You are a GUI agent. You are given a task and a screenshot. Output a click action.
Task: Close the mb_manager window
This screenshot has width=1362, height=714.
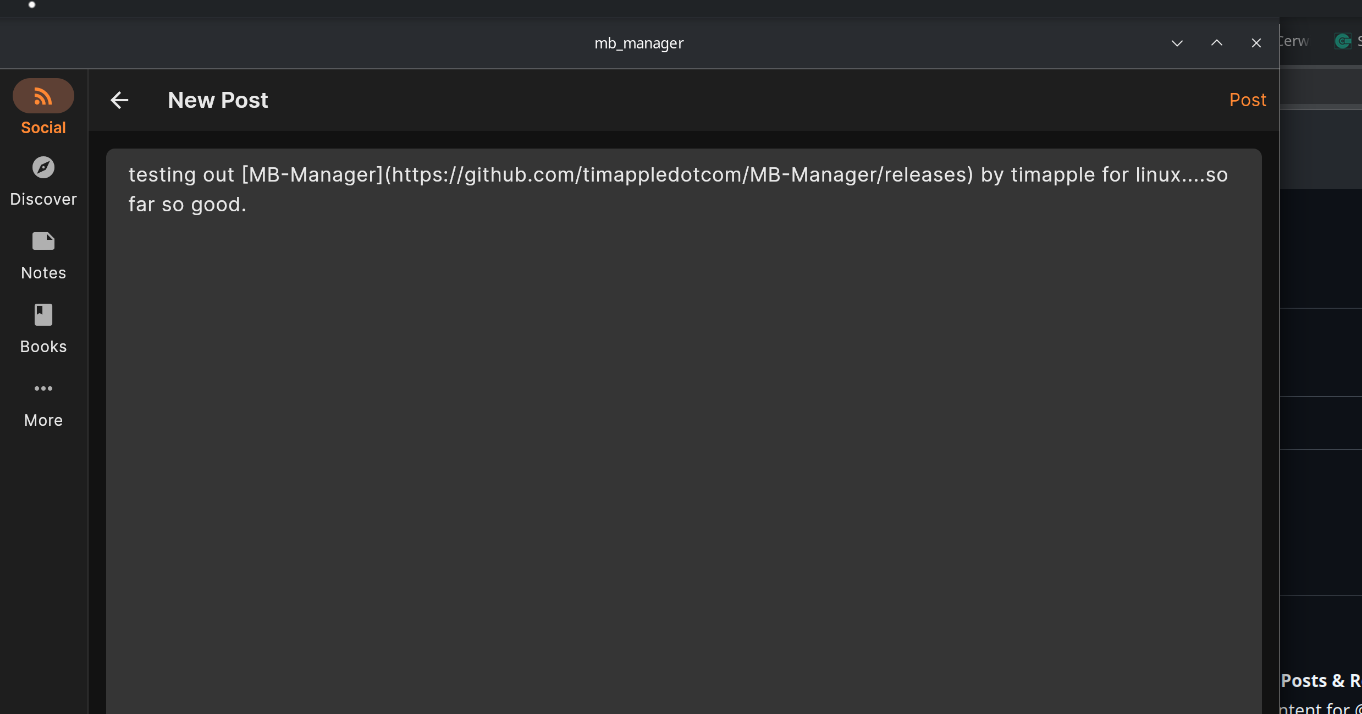[1256, 43]
